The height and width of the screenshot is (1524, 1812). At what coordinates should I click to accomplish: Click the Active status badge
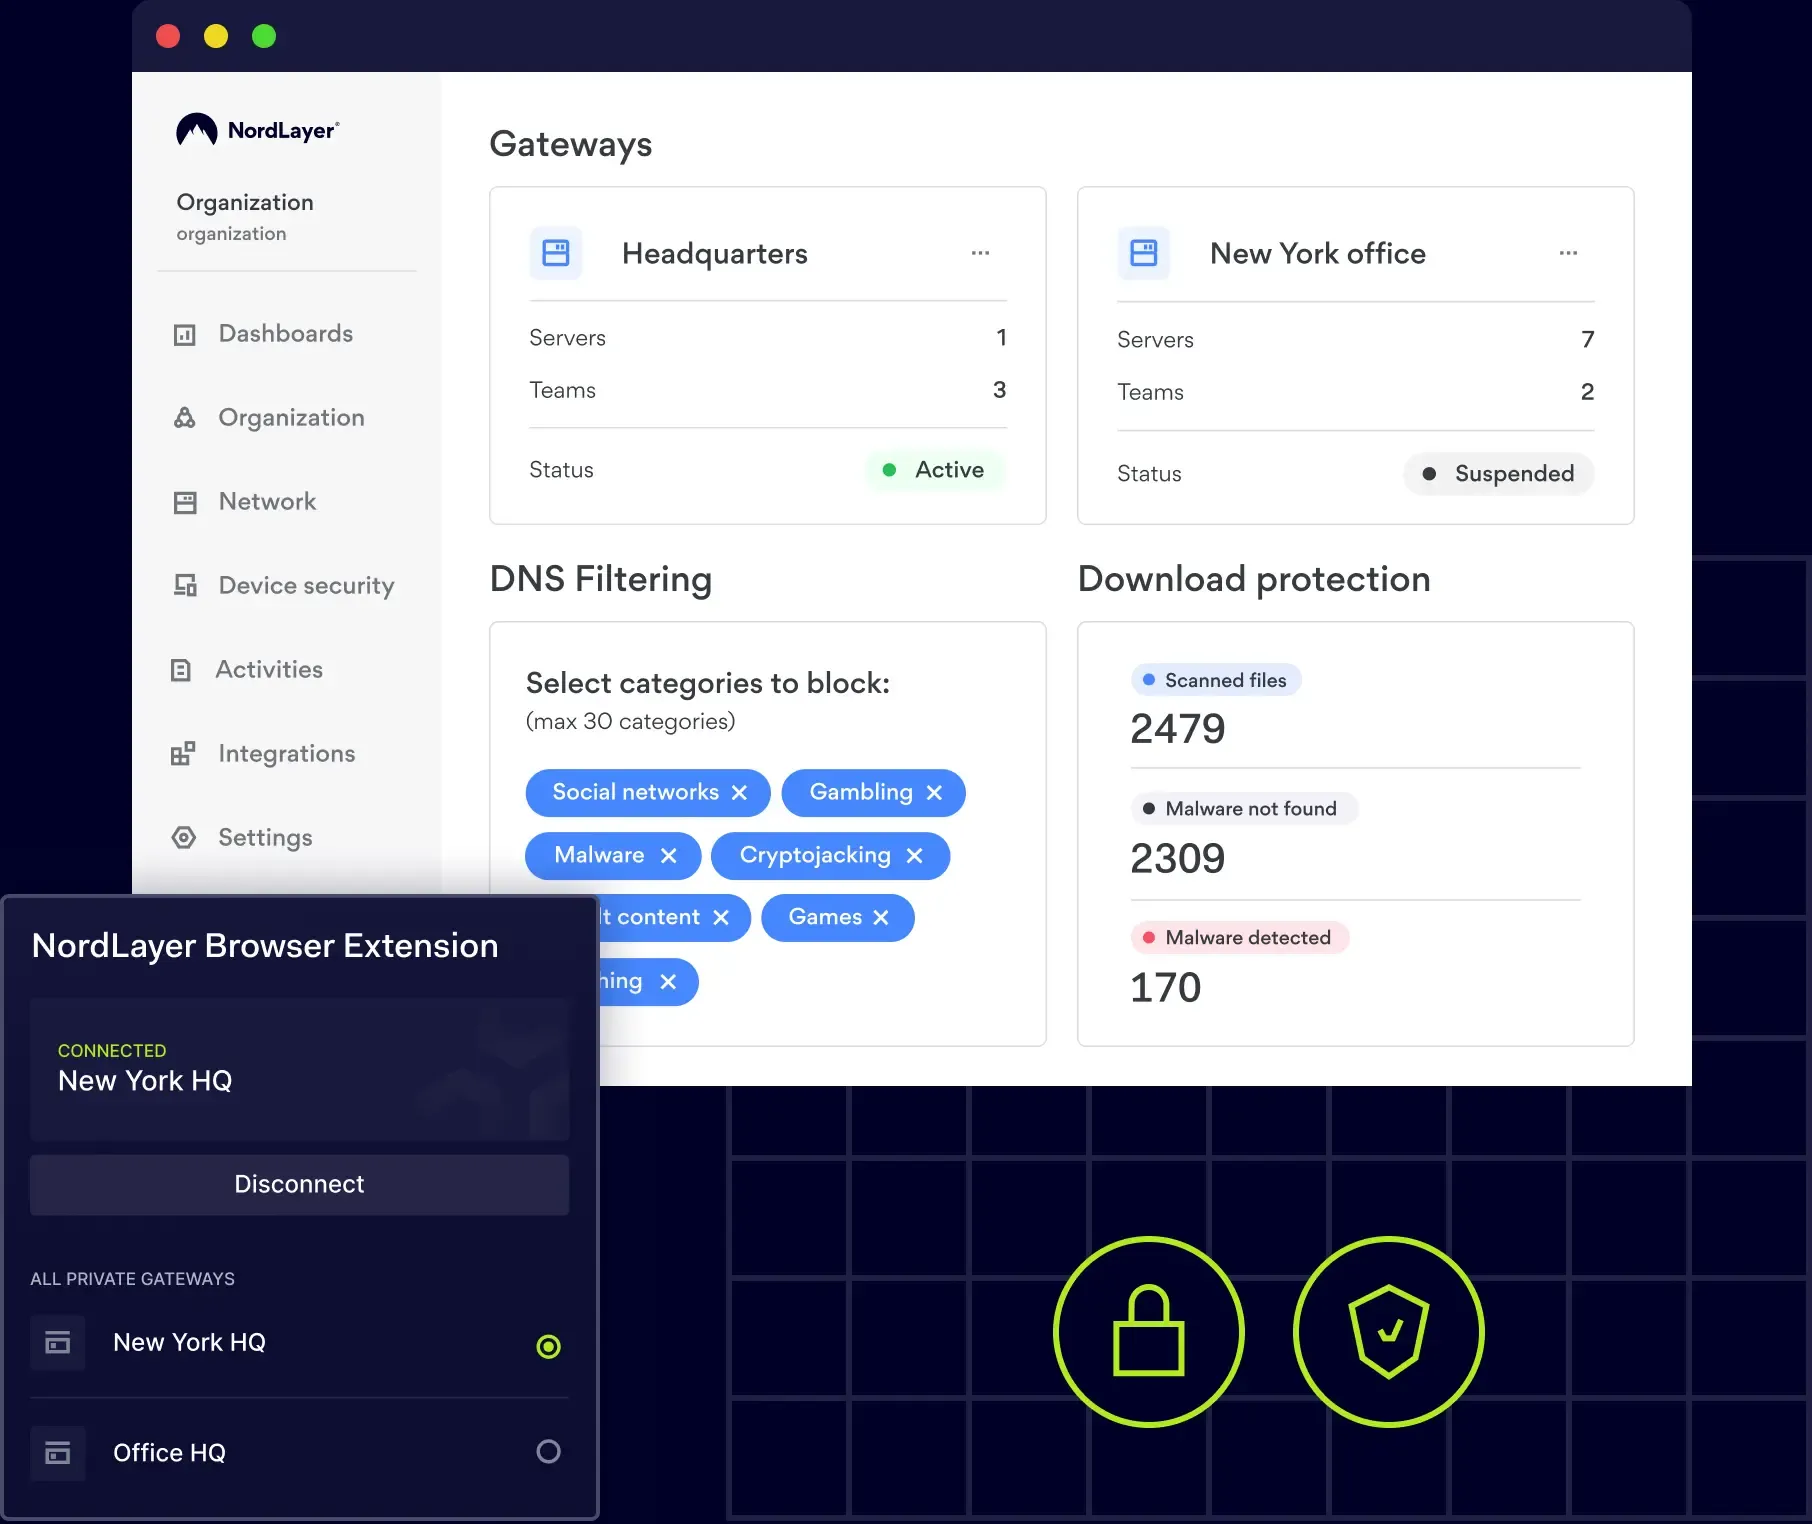coord(934,470)
